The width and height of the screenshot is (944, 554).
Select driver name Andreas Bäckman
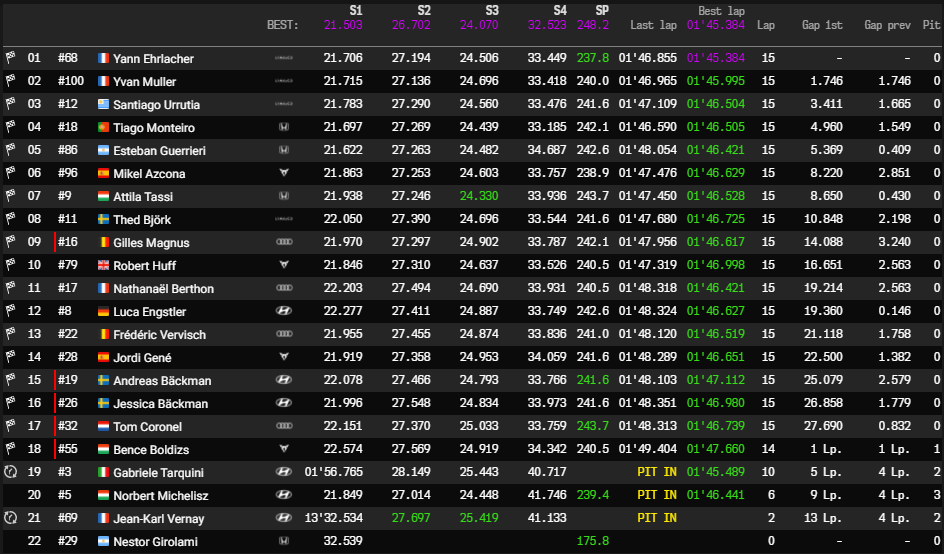163,381
